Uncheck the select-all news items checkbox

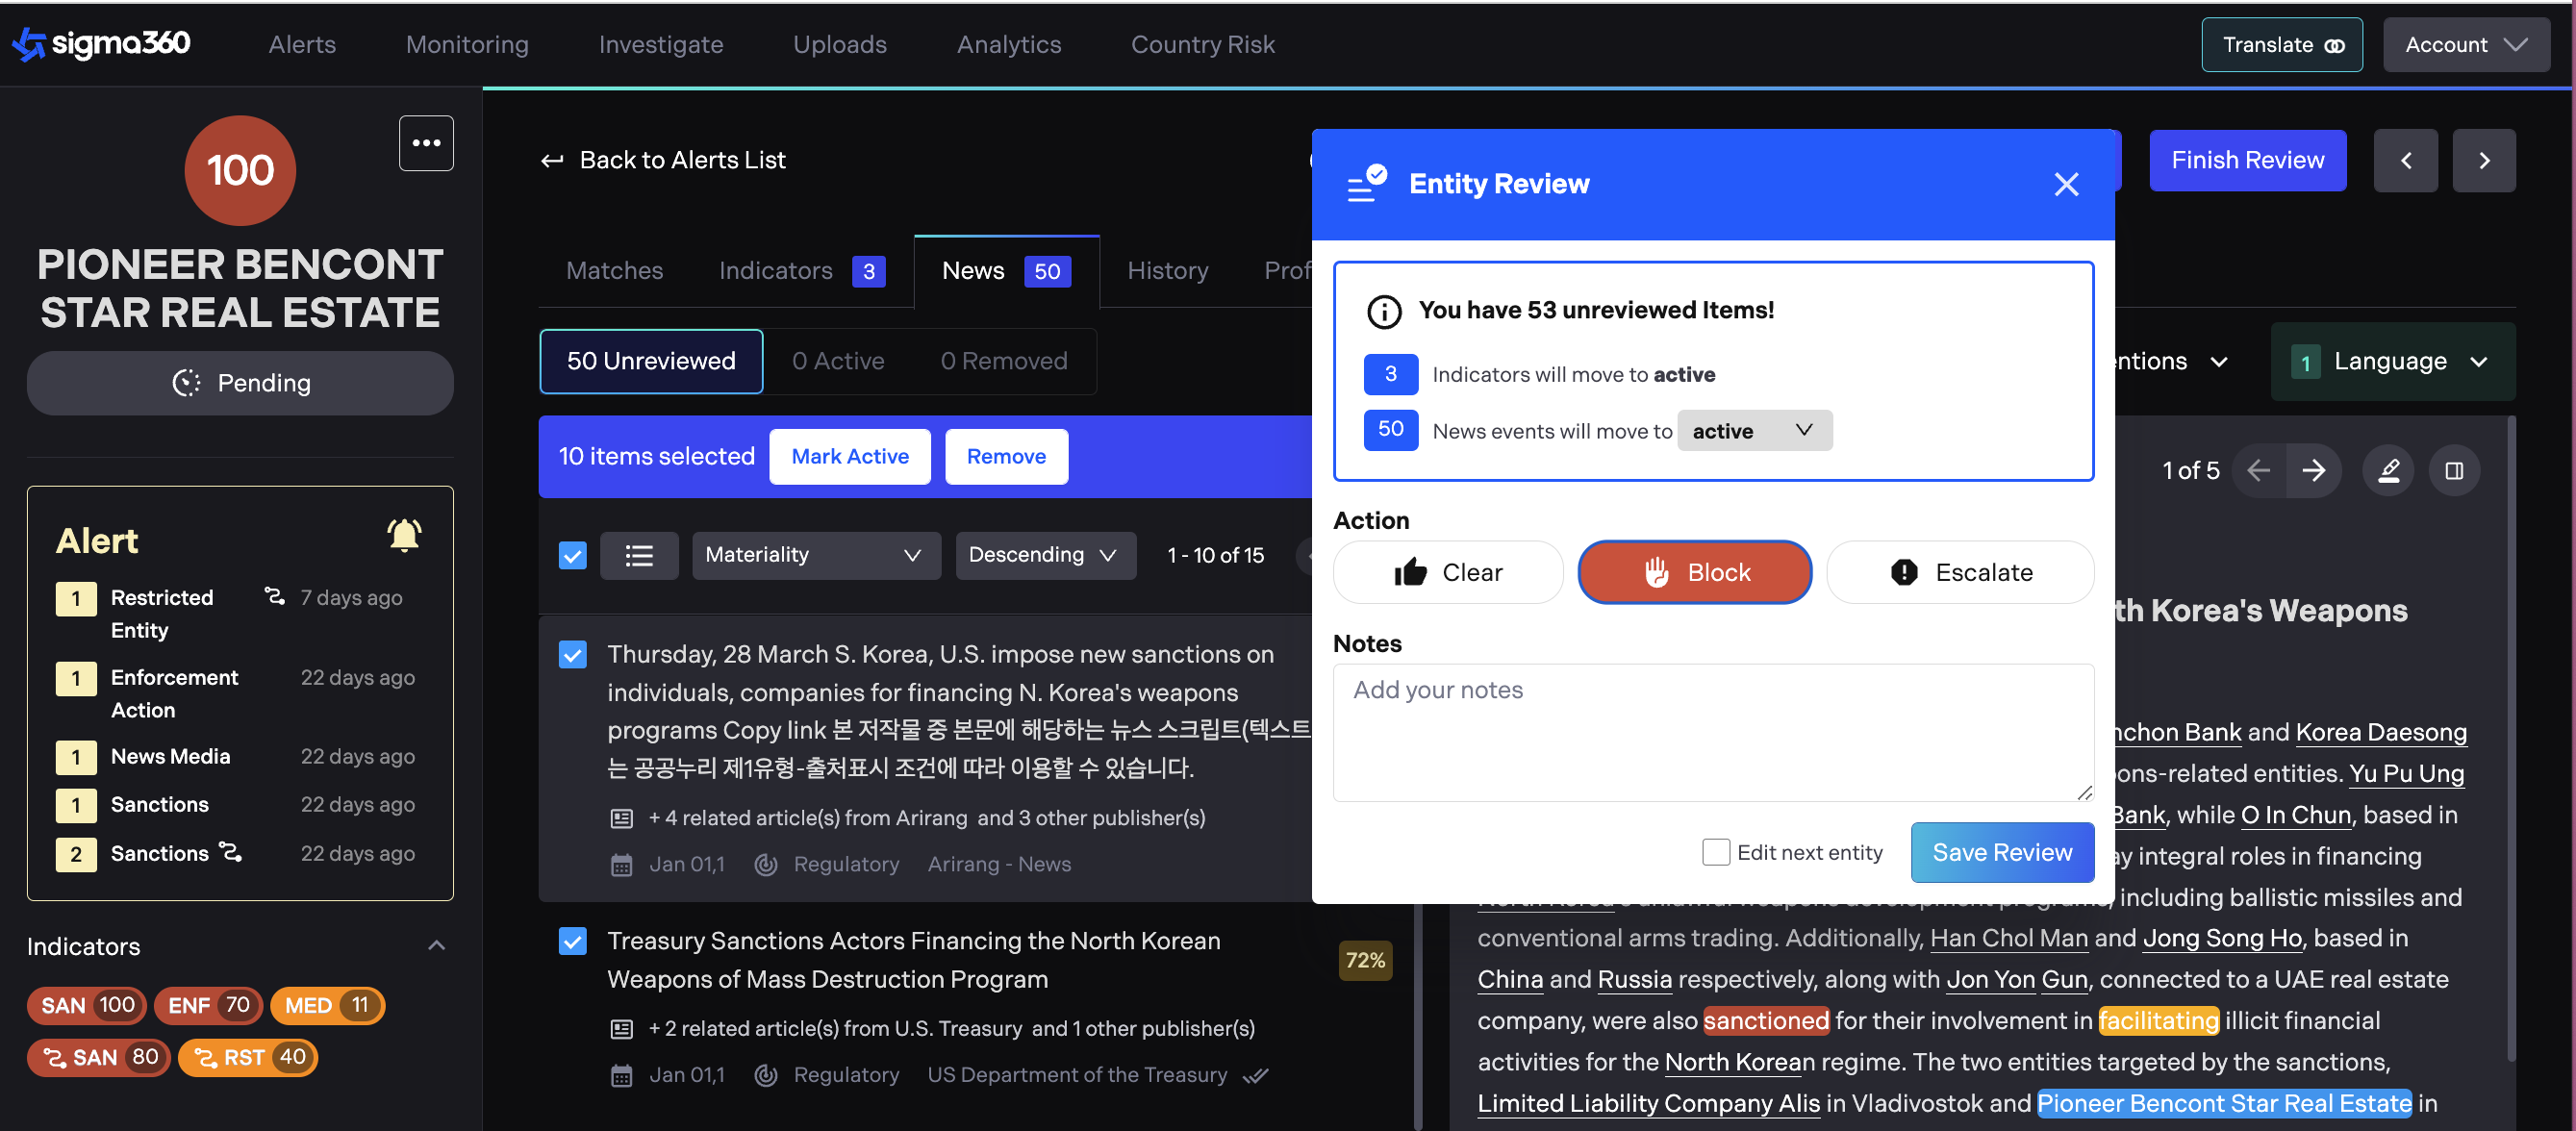[572, 555]
